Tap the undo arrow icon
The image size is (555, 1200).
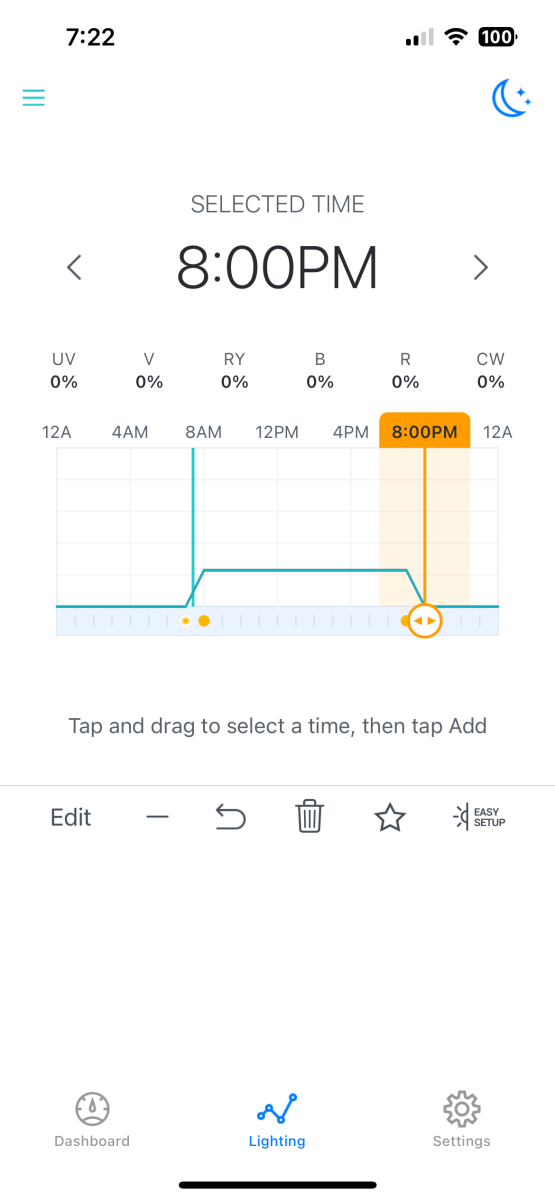[x=231, y=818]
